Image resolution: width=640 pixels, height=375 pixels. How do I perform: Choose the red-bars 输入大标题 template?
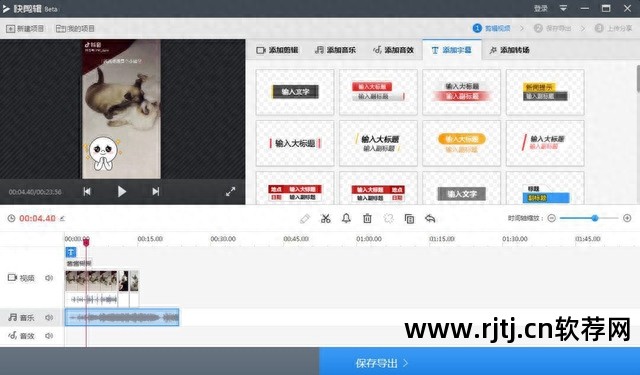coord(295,143)
